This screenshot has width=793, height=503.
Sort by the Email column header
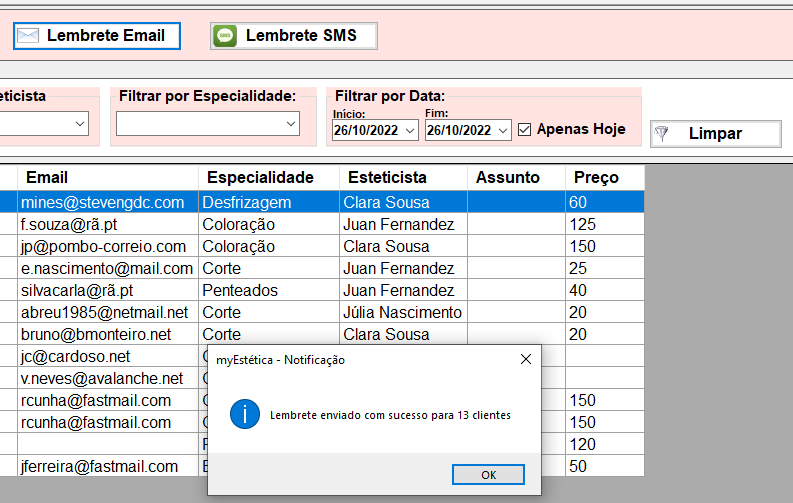tap(47, 177)
